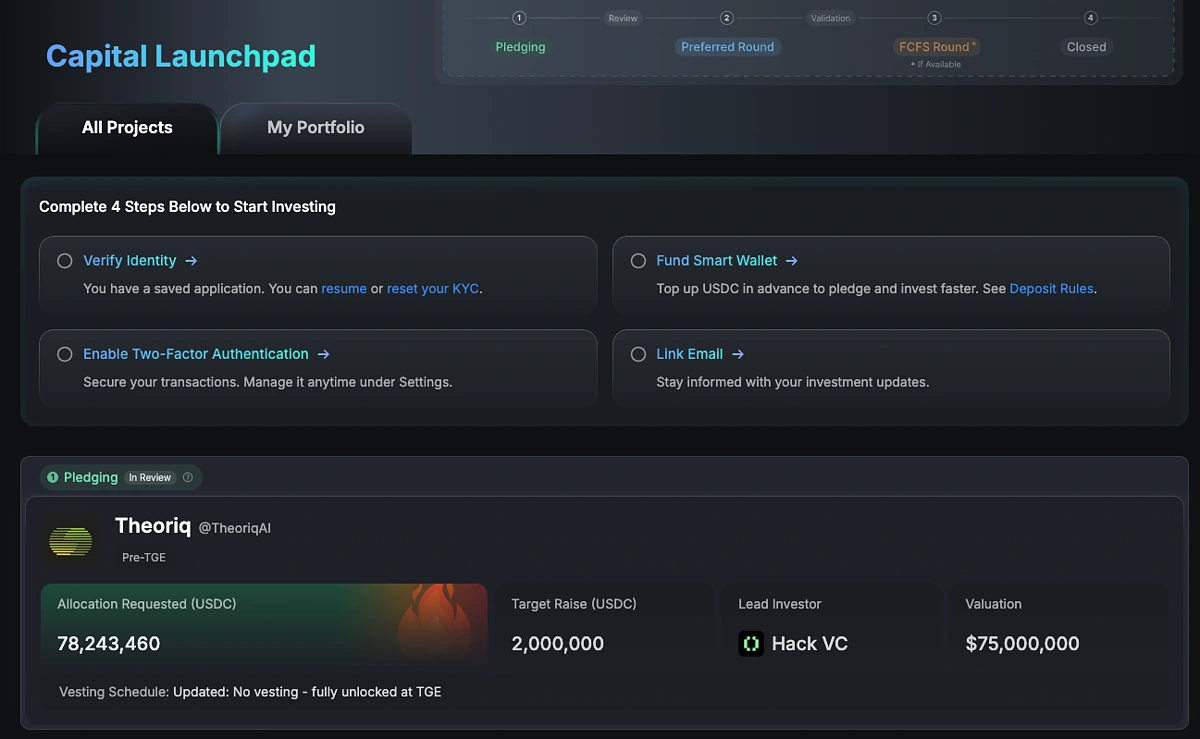Click the arrow icon next to Link Email
Image resolution: width=1200 pixels, height=739 pixels.
pyautogui.click(x=737, y=353)
